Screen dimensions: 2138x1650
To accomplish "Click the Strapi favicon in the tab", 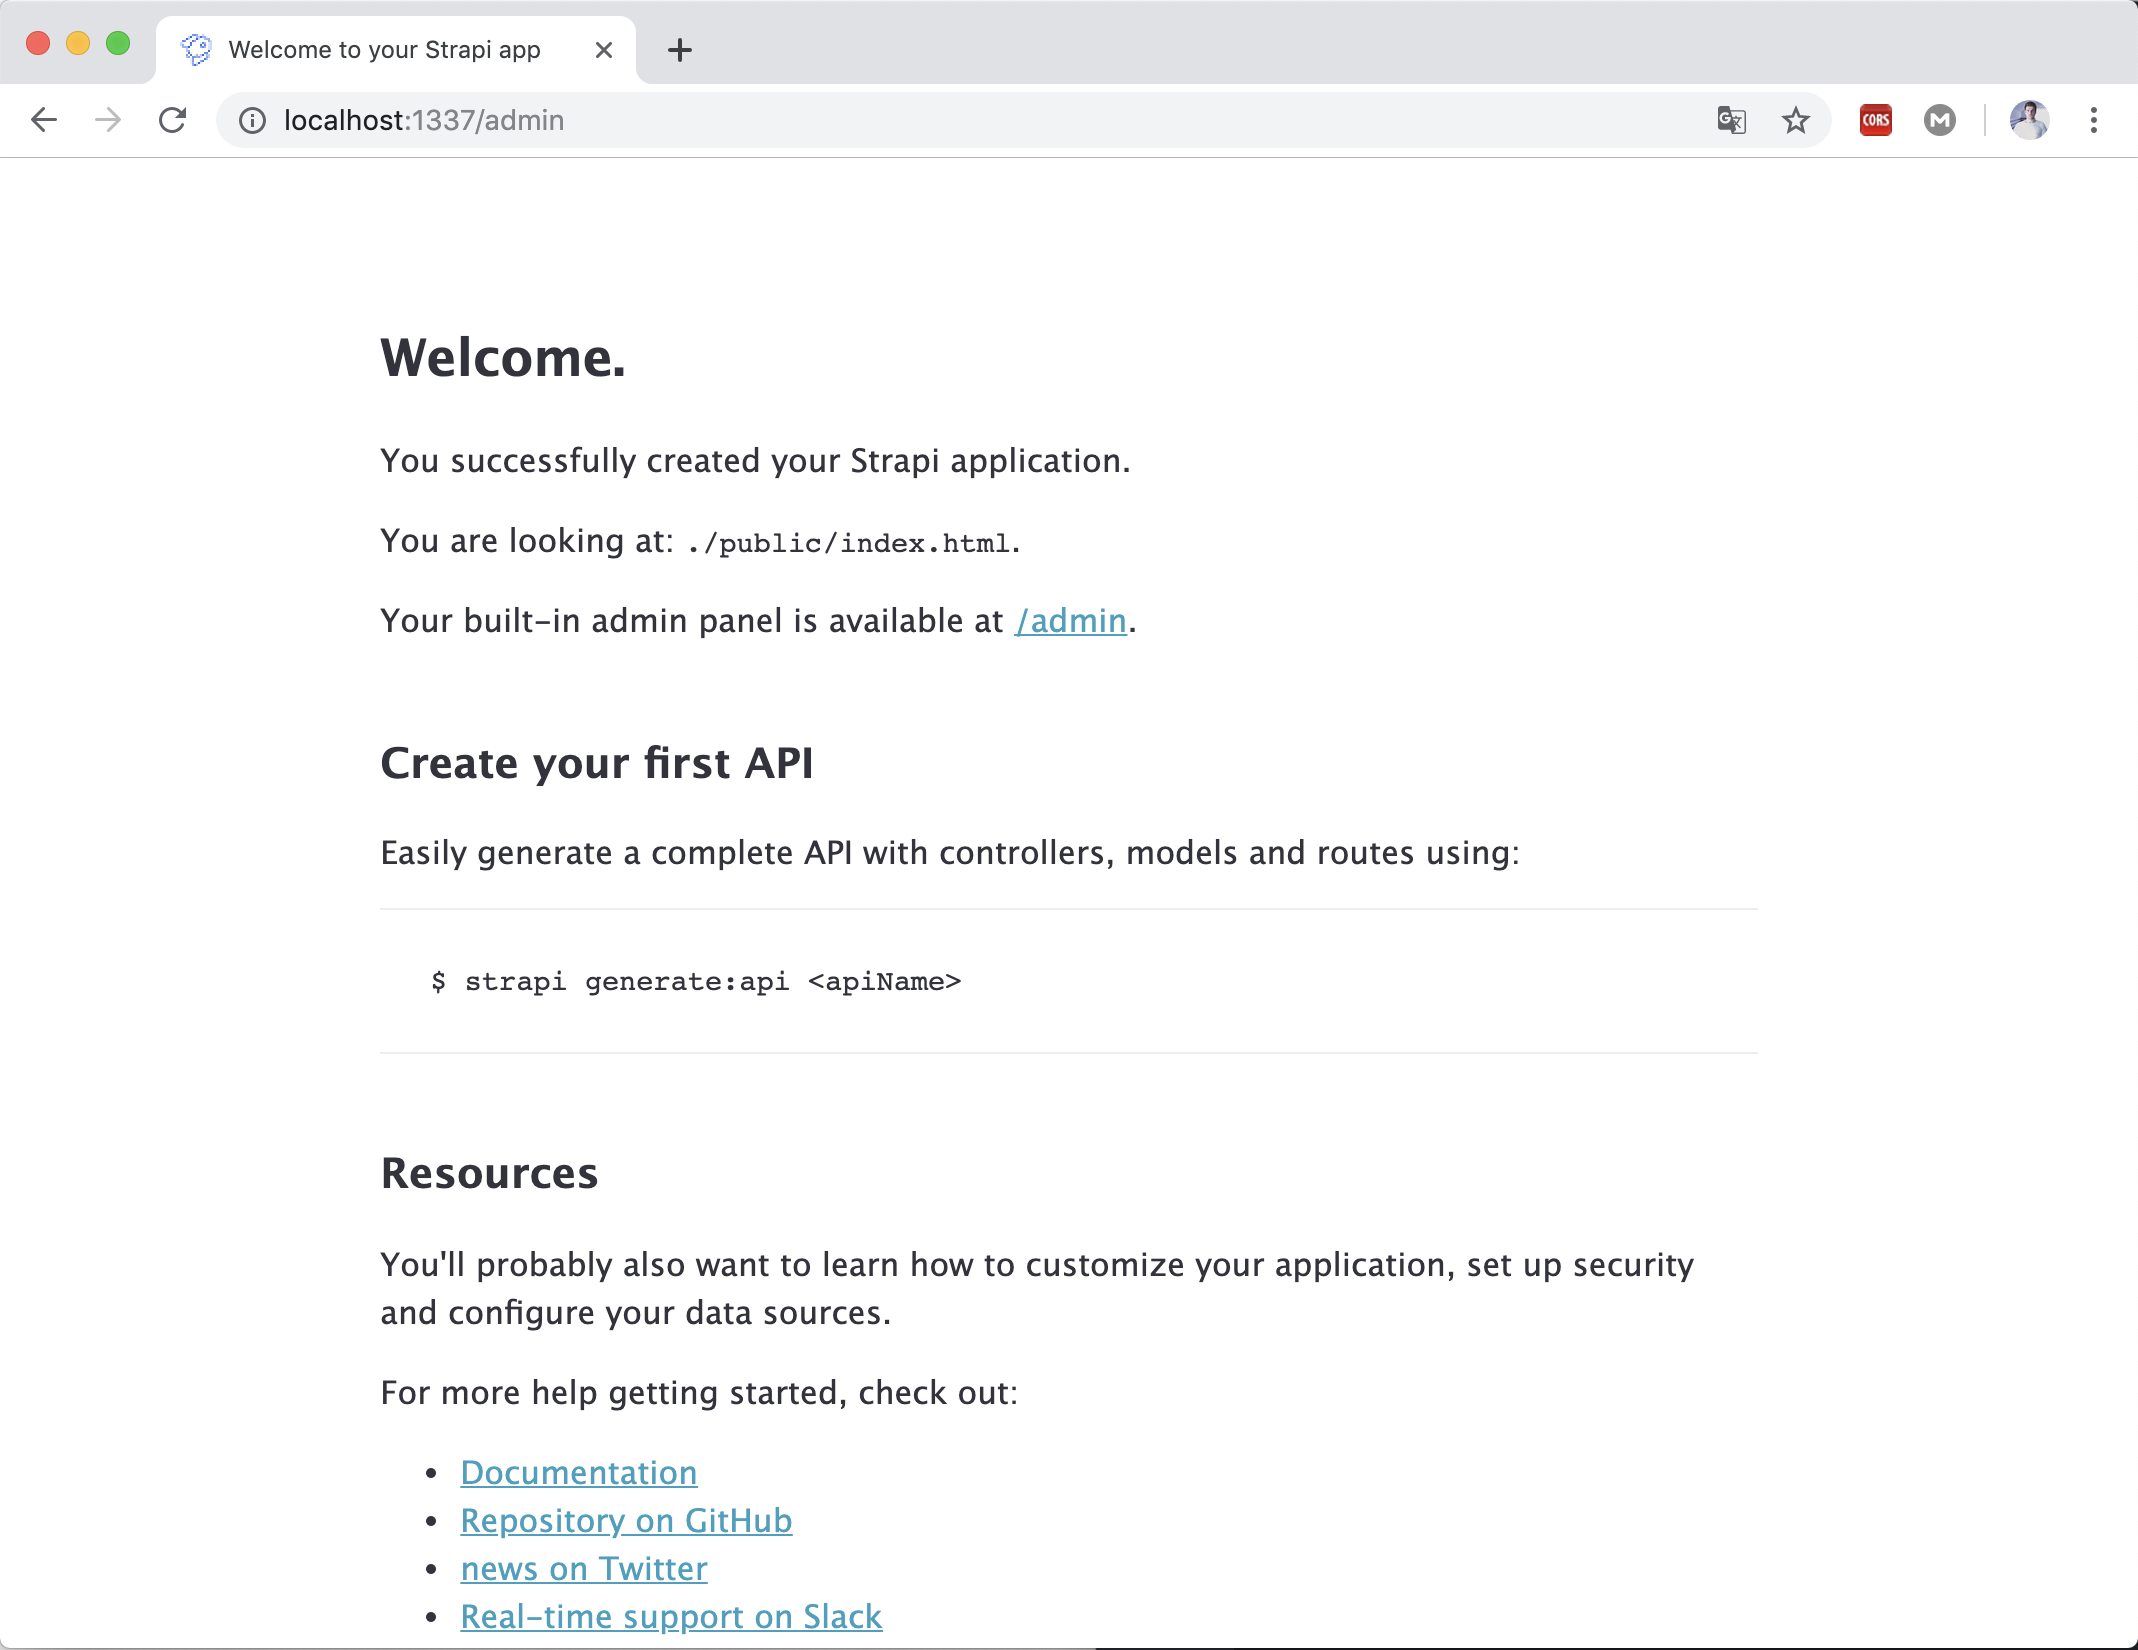I will point(197,49).
